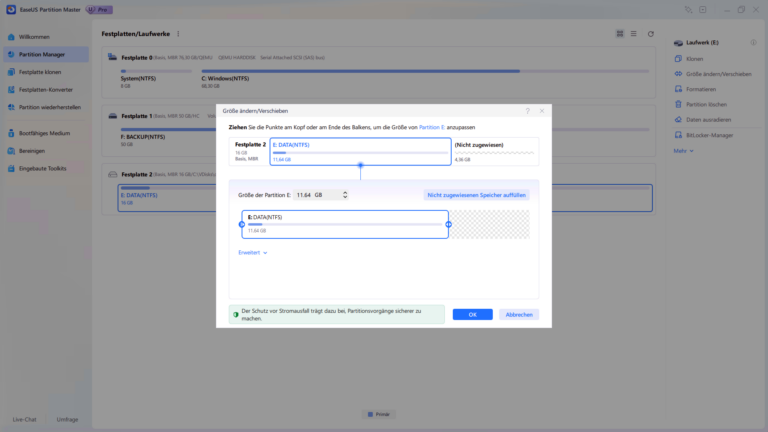This screenshot has width=768, height=432.
Task: Click the Primär legend at bottom
Action: [379, 414]
